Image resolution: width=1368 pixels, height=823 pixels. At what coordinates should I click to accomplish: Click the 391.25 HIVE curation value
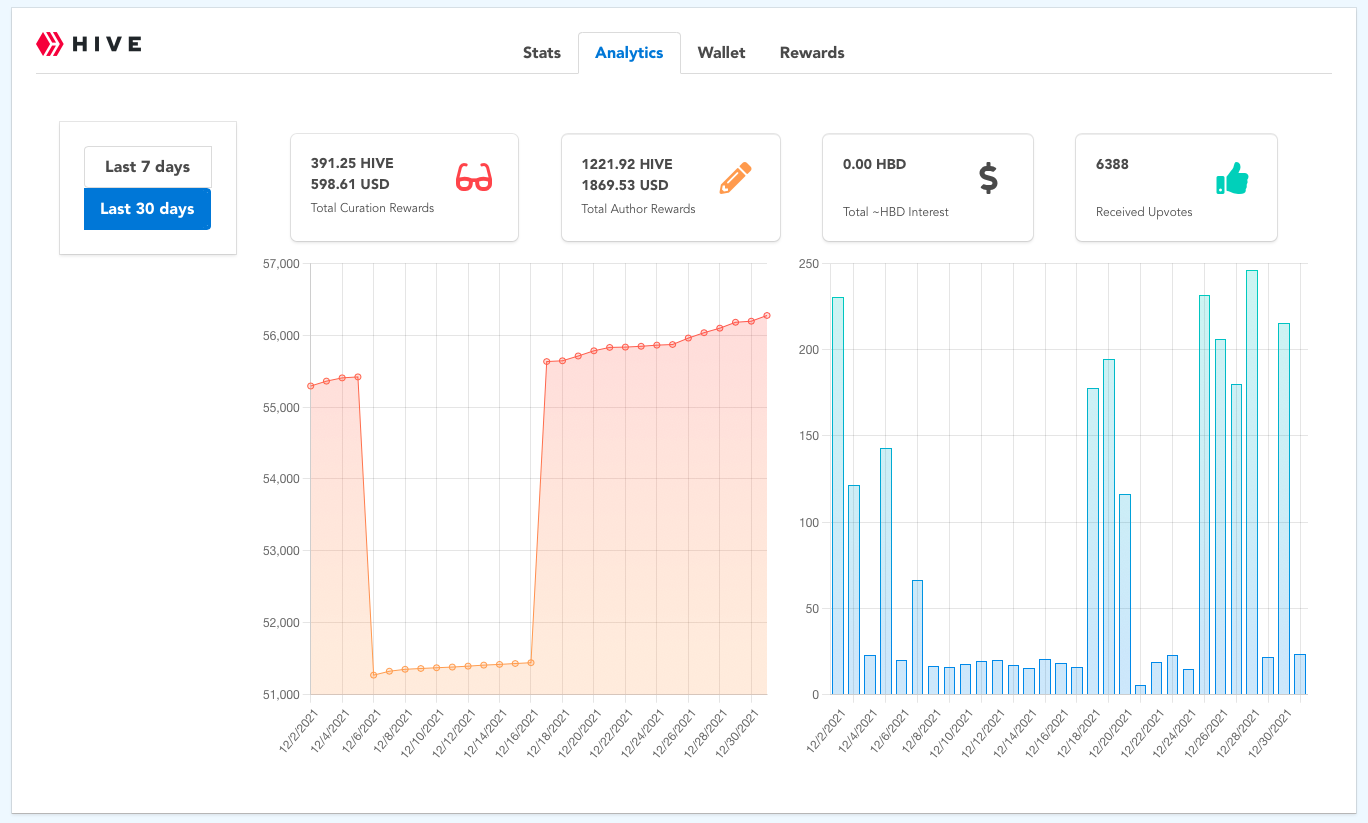(352, 164)
